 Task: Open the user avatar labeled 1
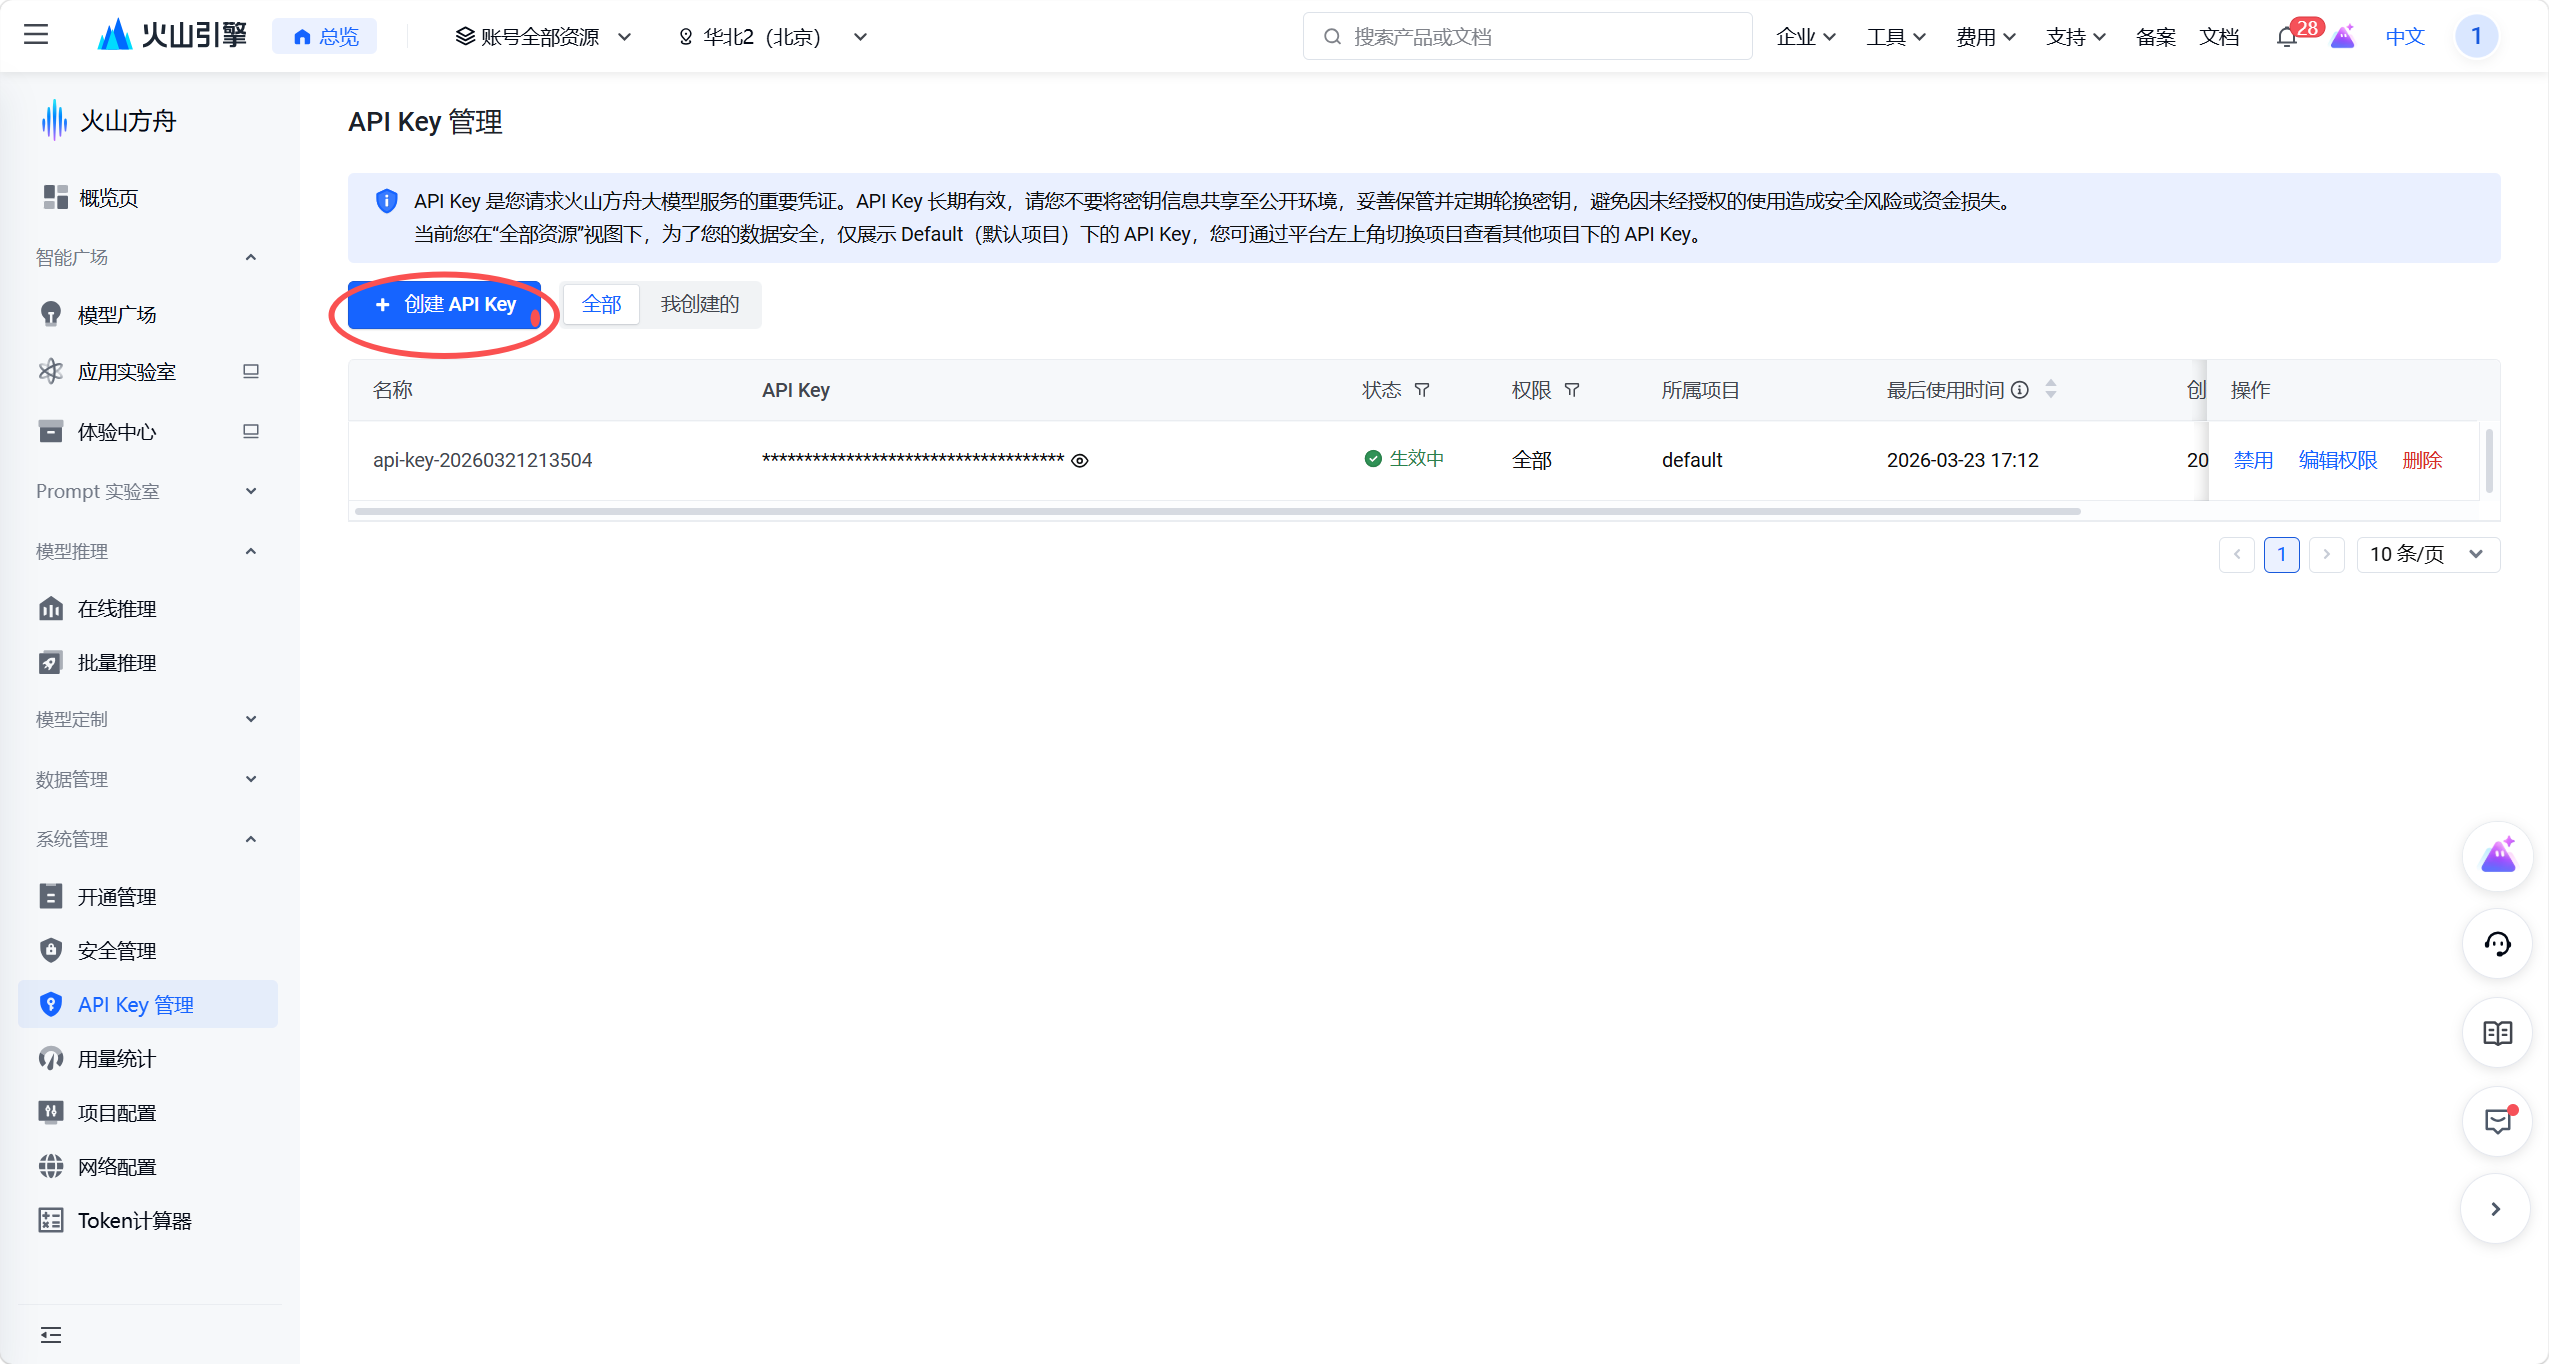tap(2476, 36)
